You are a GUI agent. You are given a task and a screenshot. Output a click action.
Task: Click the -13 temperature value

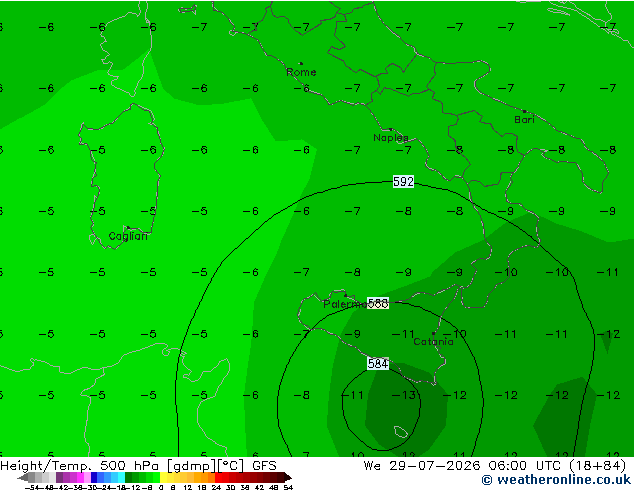404,395
